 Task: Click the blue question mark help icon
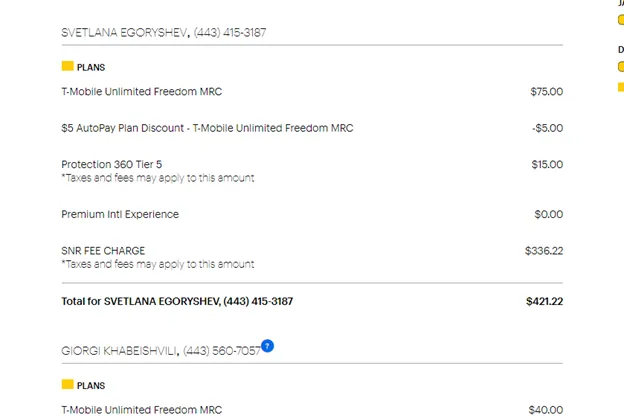[267, 346]
